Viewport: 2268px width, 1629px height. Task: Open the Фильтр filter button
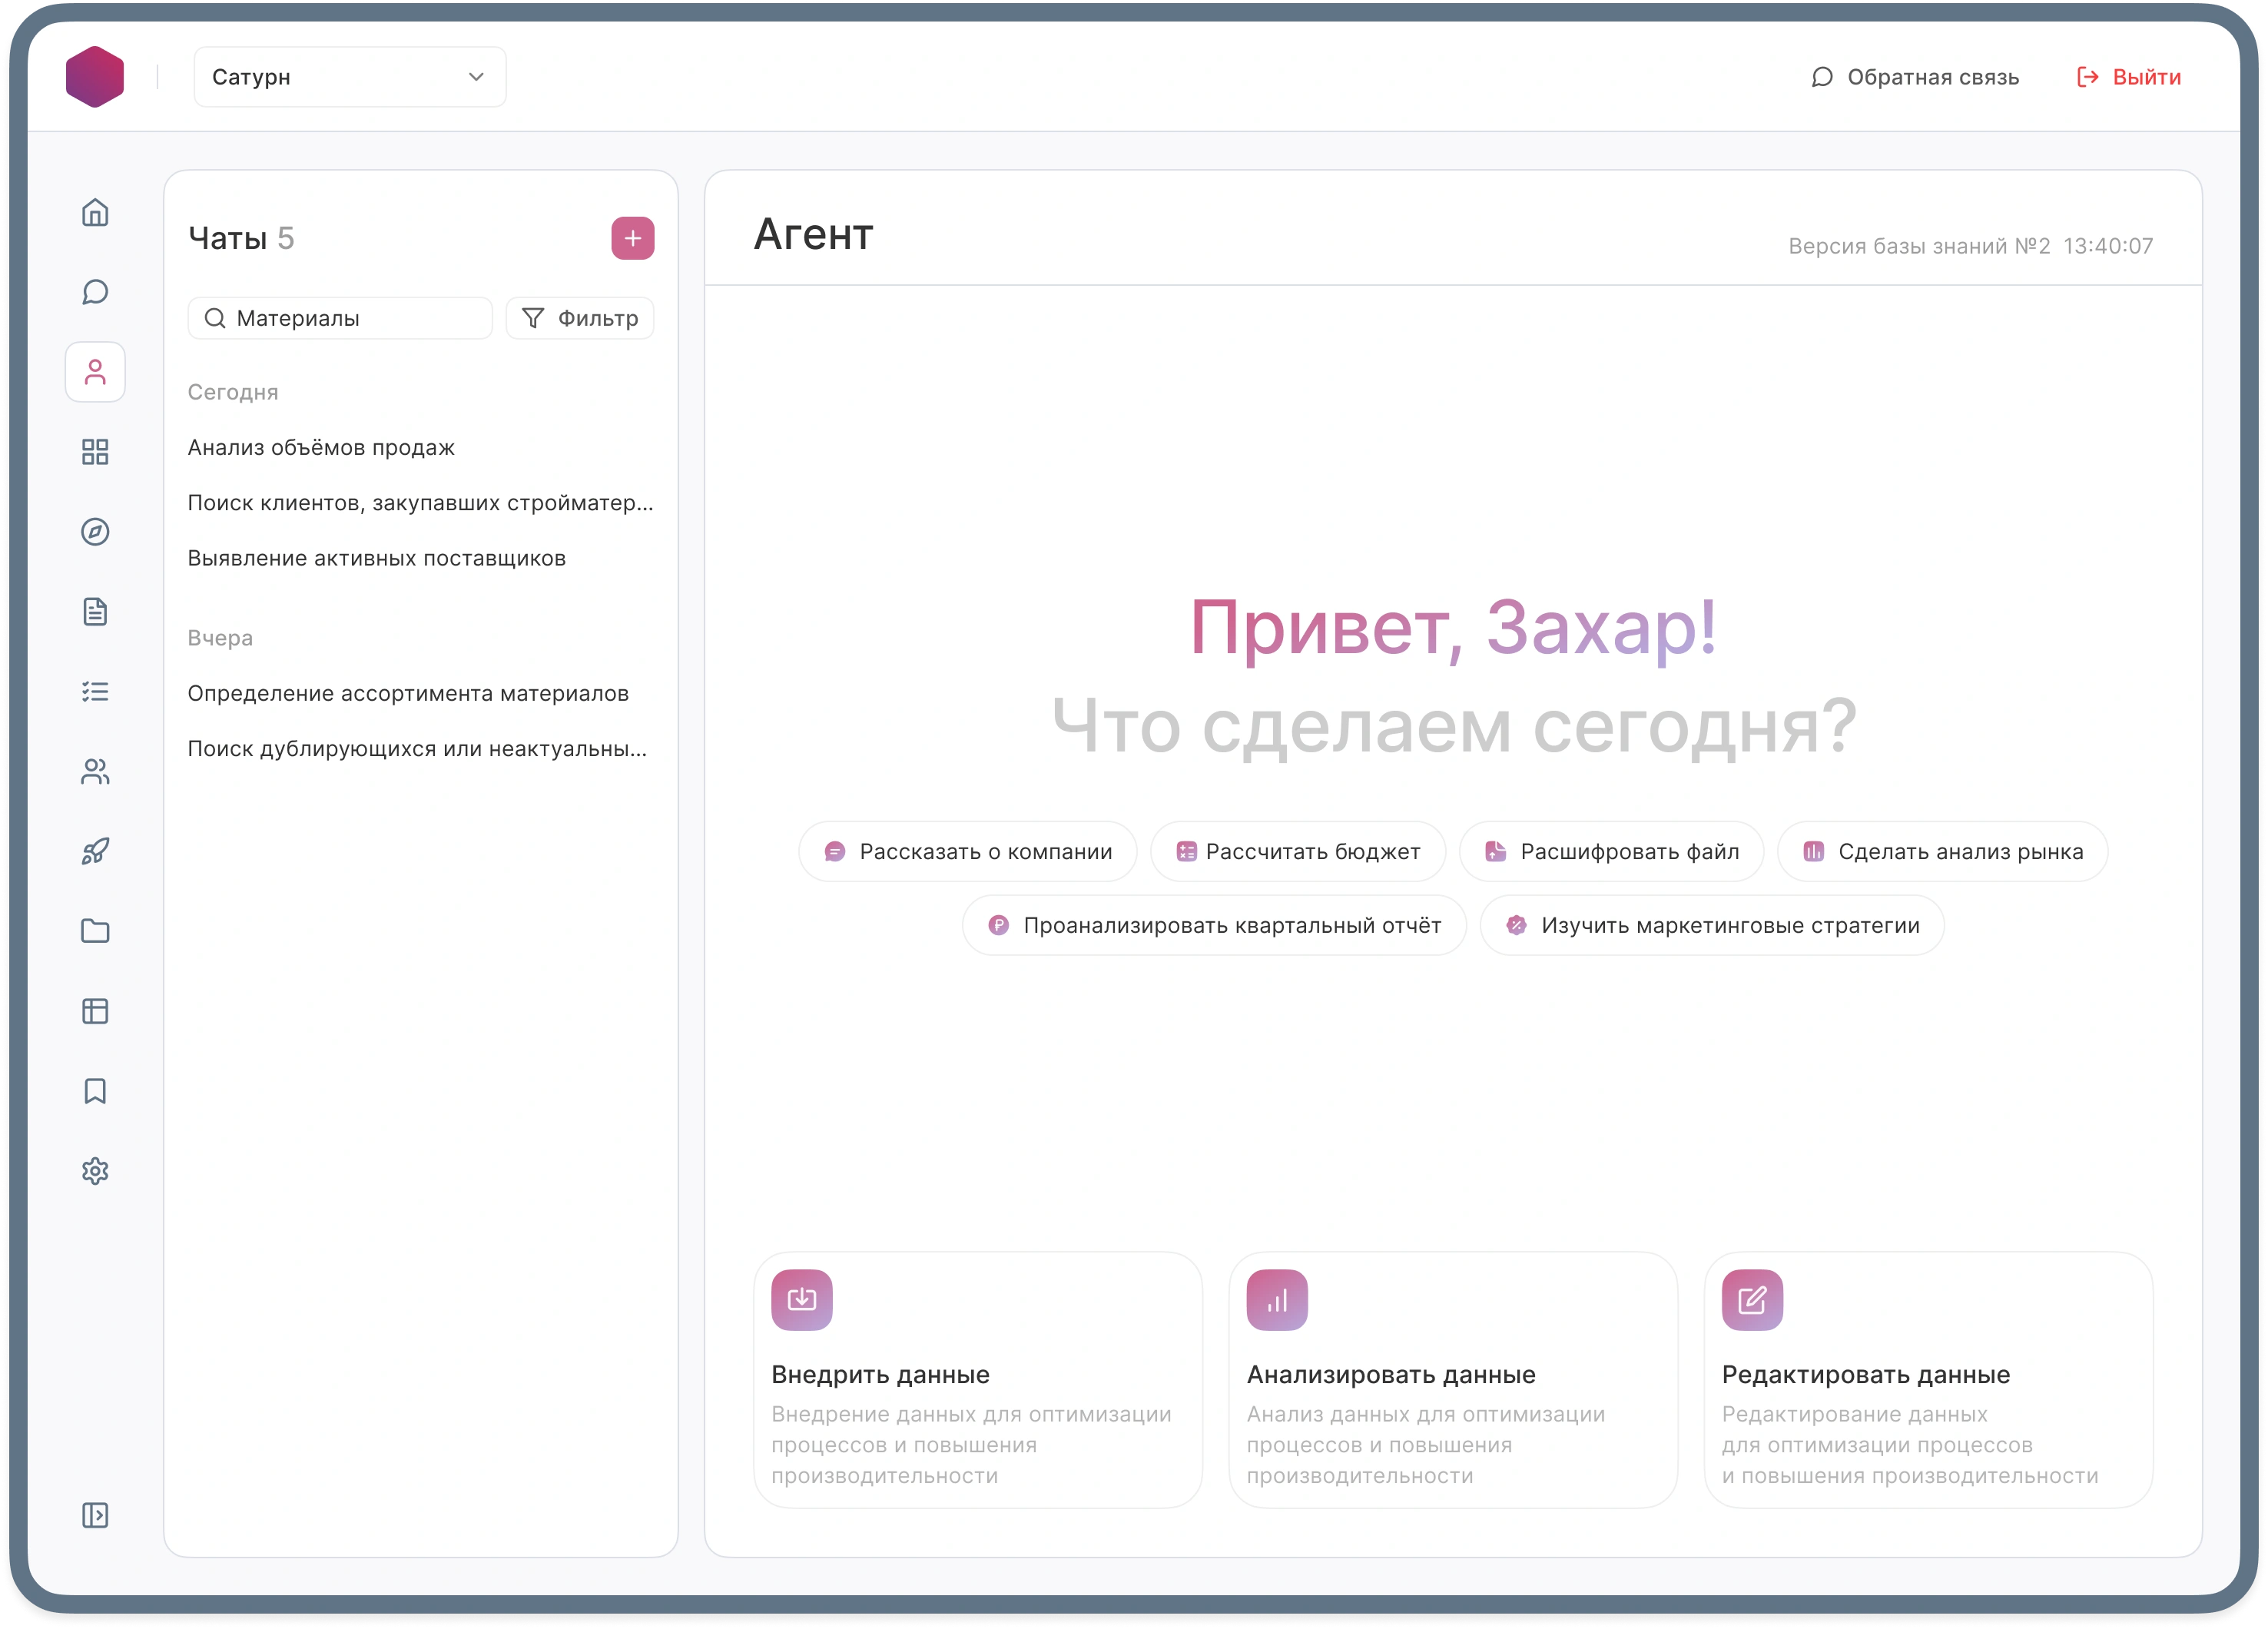(580, 318)
